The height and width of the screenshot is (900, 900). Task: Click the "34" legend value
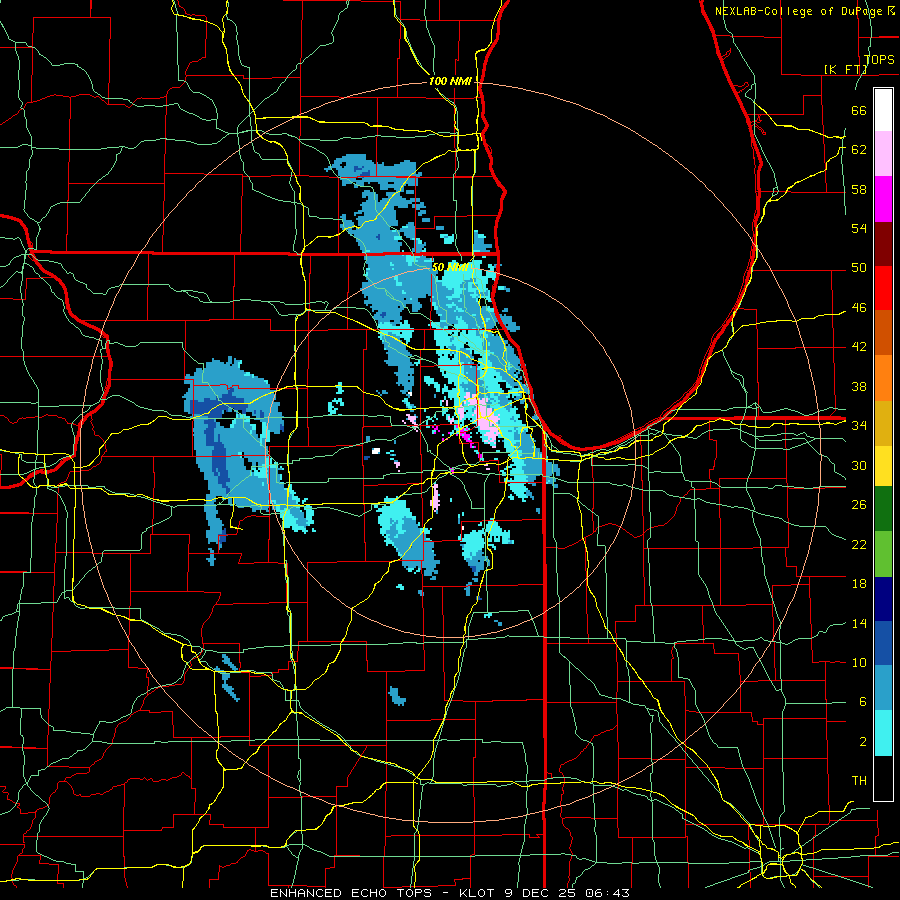coord(859,425)
